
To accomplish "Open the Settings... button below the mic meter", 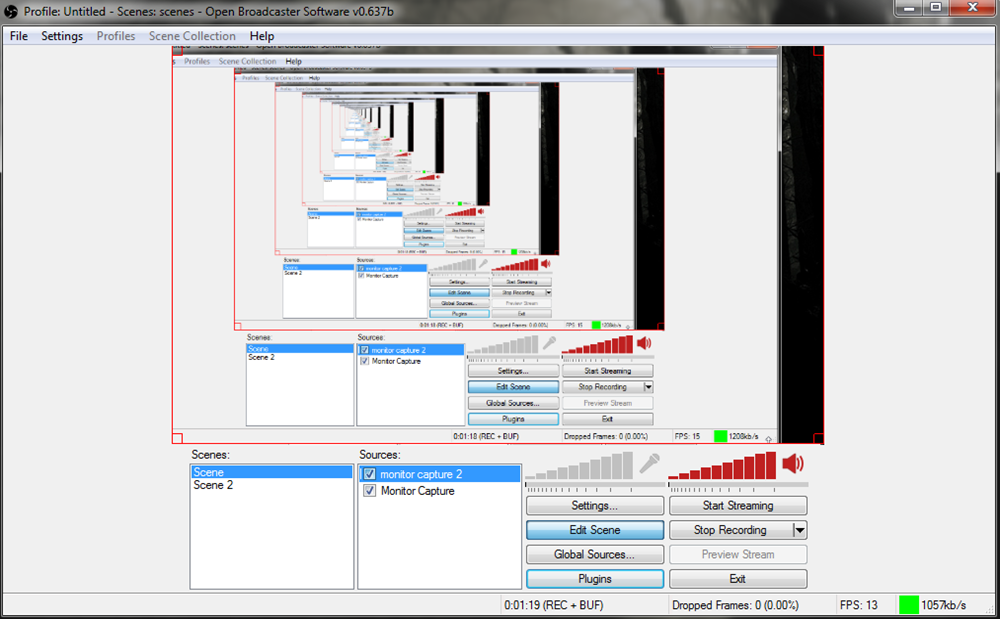I will point(594,506).
